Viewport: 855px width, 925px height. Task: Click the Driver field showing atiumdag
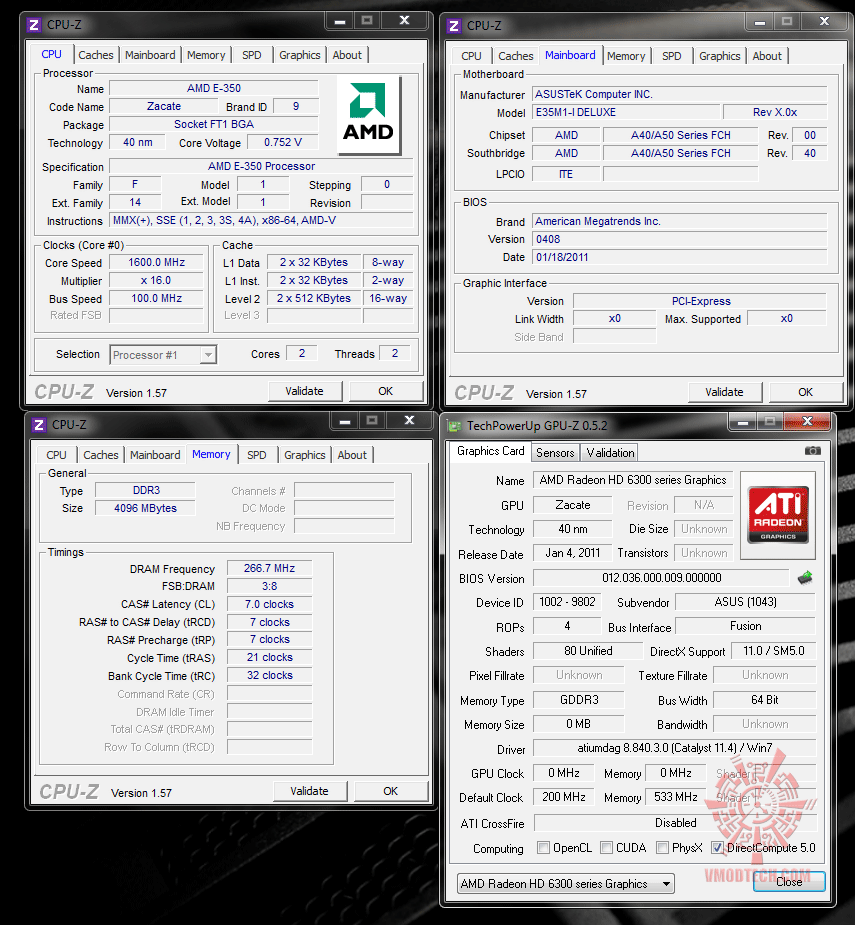pyautogui.click(x=674, y=748)
